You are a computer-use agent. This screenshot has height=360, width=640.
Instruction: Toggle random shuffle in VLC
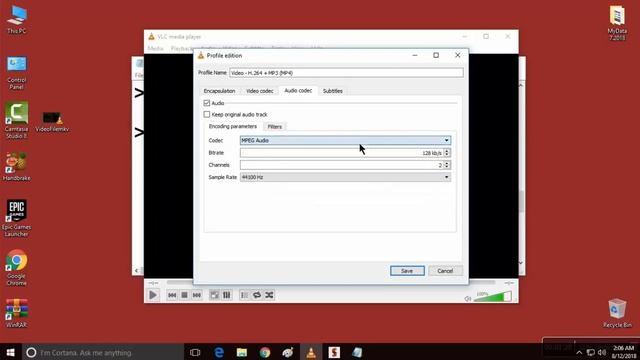[x=269, y=295]
